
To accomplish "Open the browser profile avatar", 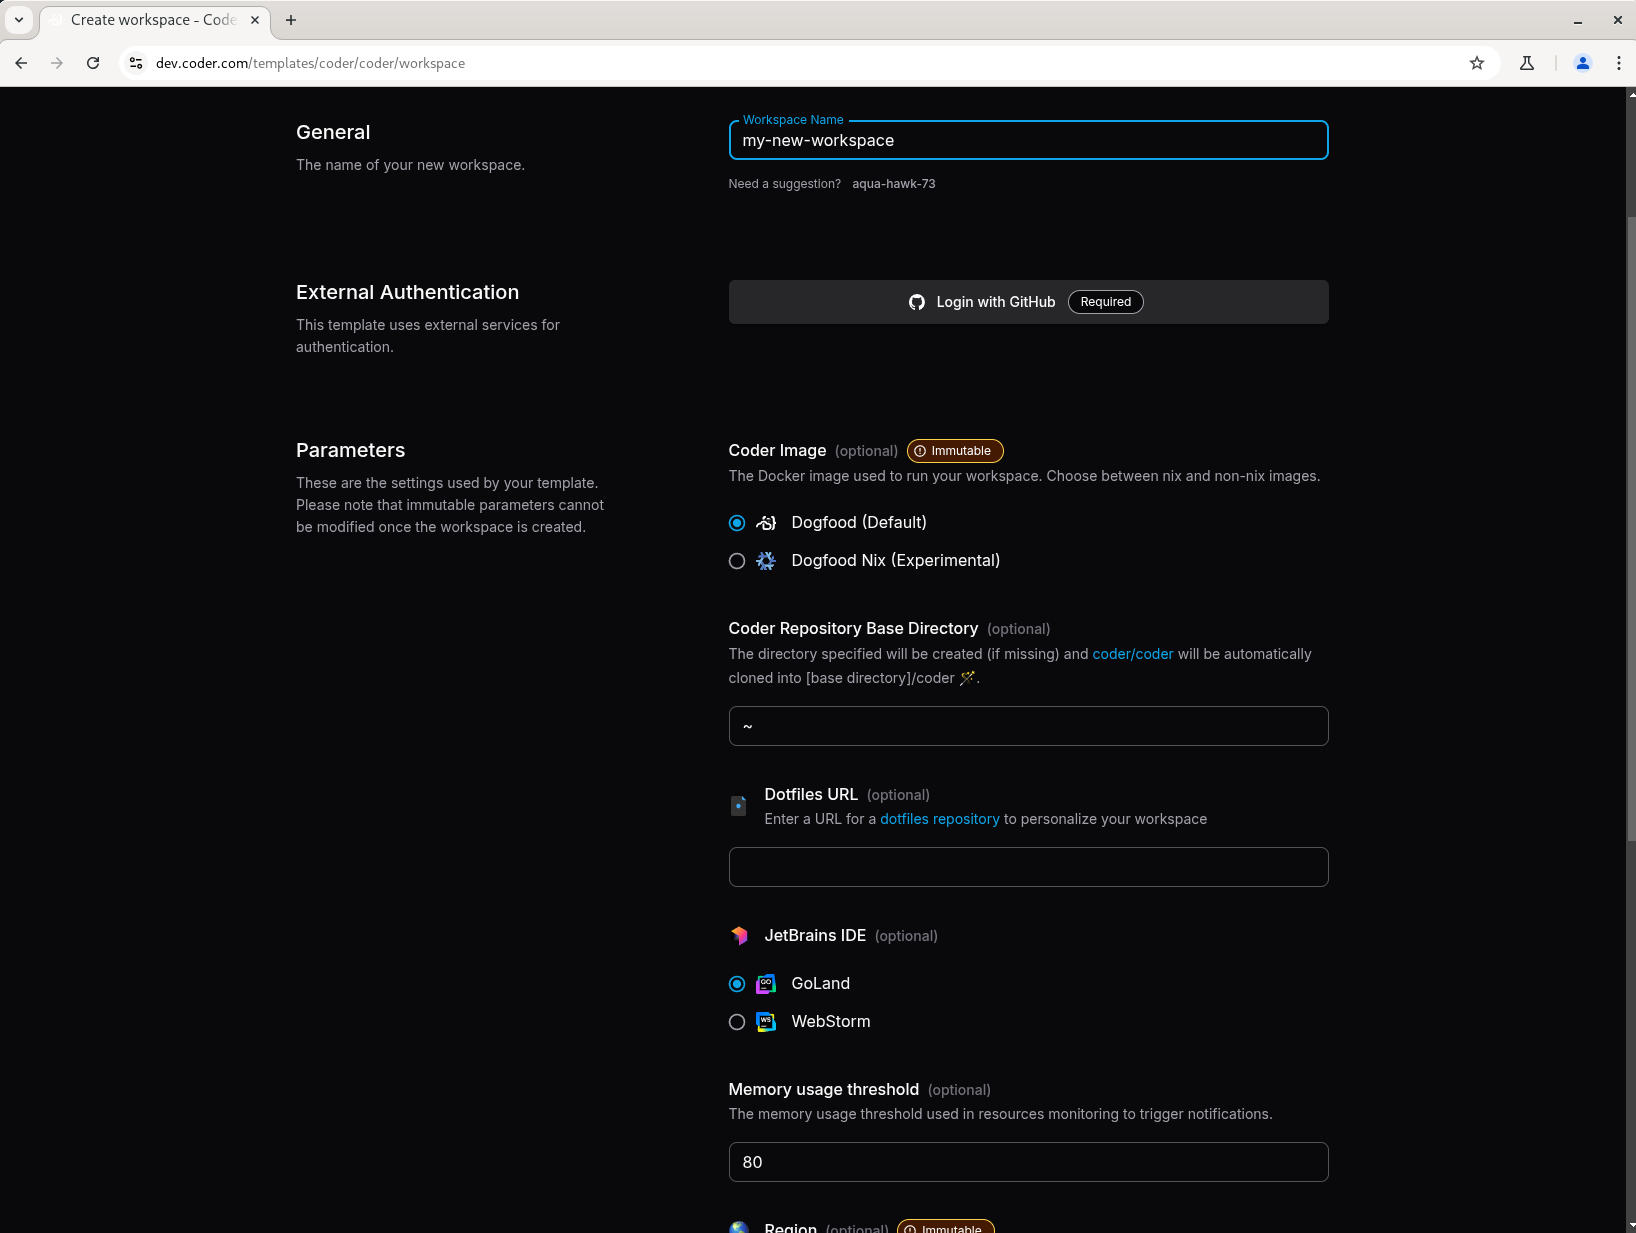I will click(1583, 63).
